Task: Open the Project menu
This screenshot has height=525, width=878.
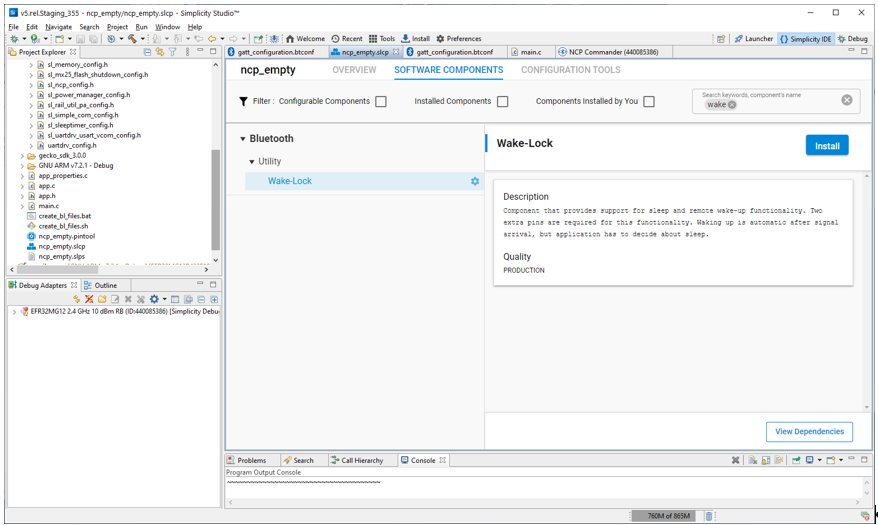Action: coord(117,27)
